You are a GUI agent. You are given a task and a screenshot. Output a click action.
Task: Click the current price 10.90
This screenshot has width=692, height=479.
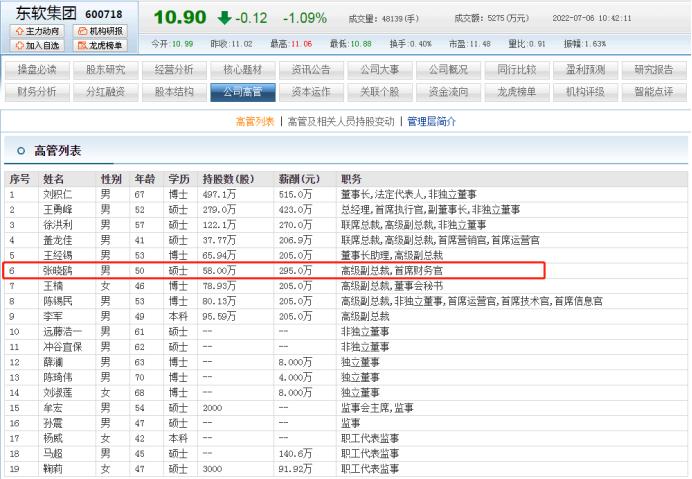180,18
